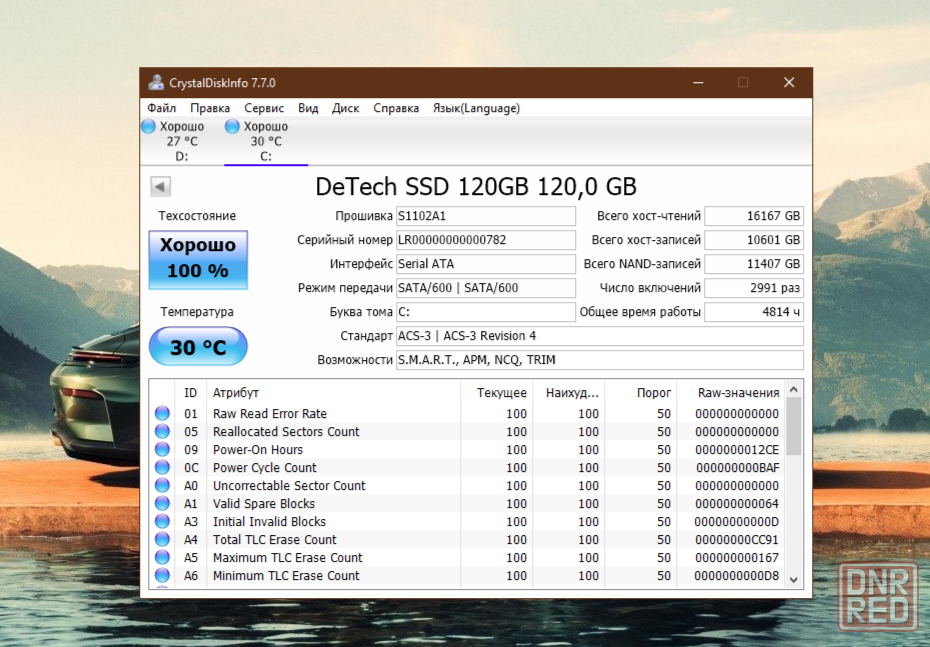Image resolution: width=930 pixels, height=647 pixels.
Task: Click status orb for Raw Read Error Rate
Action: (x=162, y=414)
